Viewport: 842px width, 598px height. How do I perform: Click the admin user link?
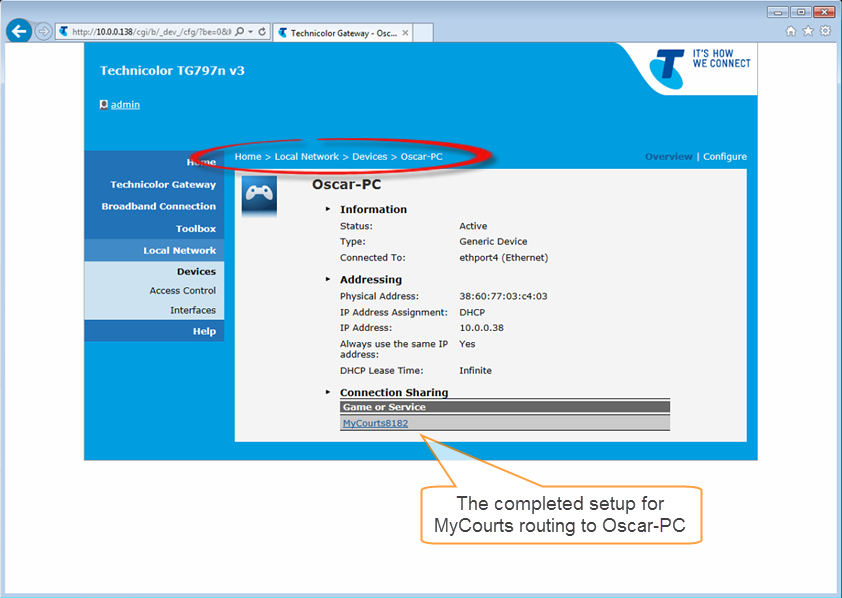coord(125,104)
